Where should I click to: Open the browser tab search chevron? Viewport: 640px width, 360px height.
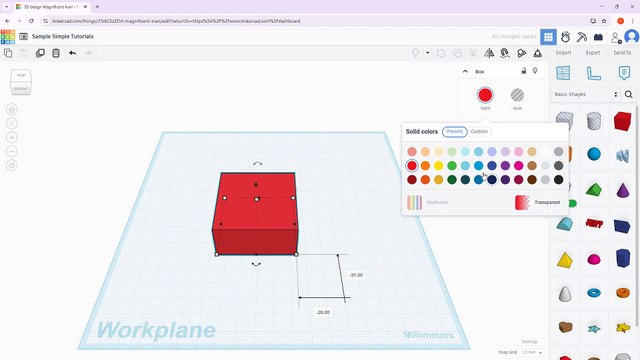[x=7, y=7]
